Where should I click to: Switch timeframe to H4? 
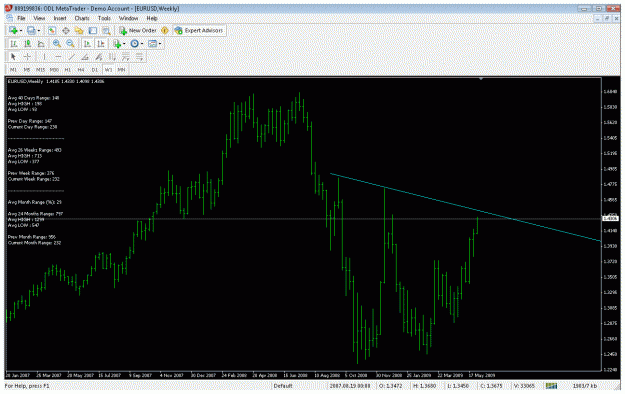[81, 70]
